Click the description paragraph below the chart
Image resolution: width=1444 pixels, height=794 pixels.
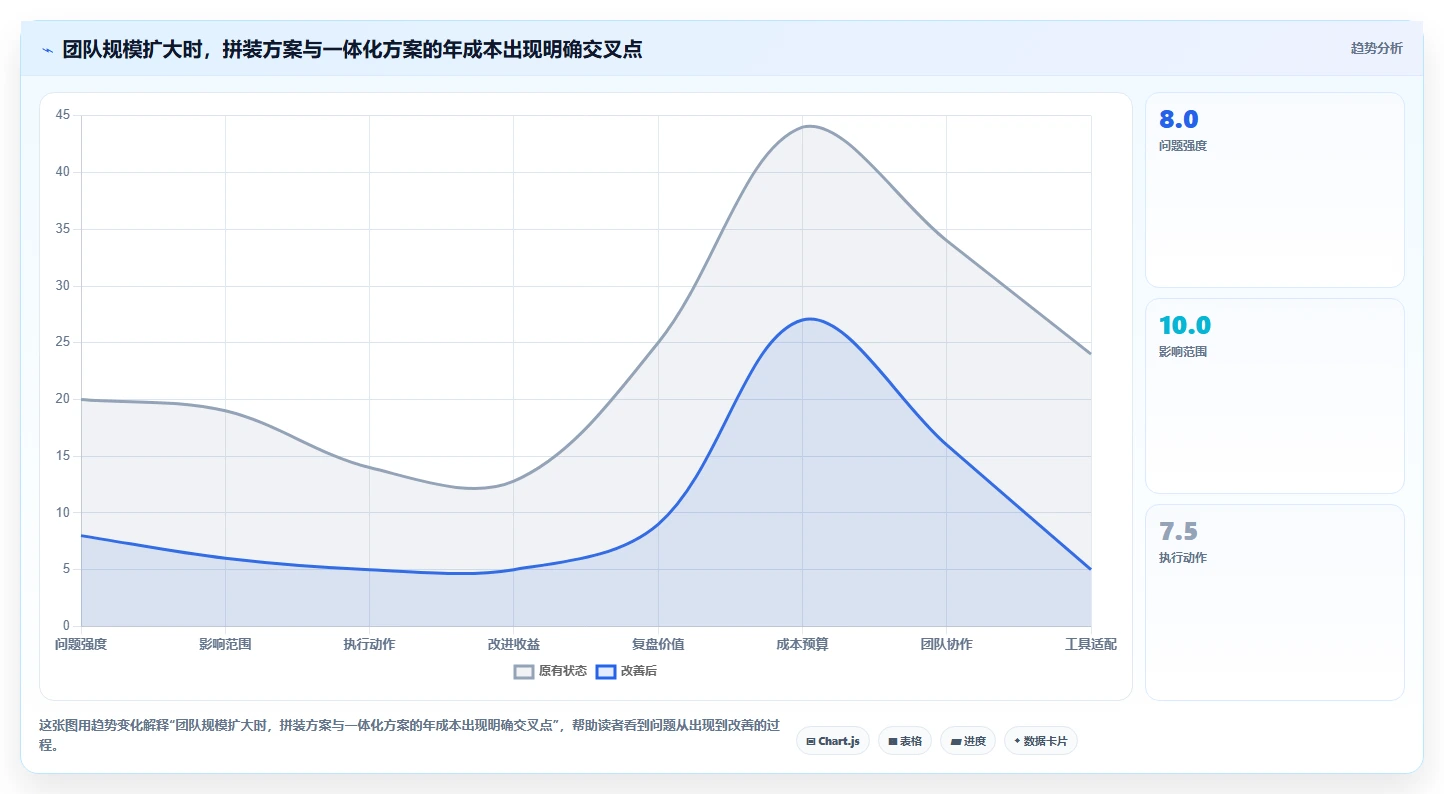tap(409, 735)
